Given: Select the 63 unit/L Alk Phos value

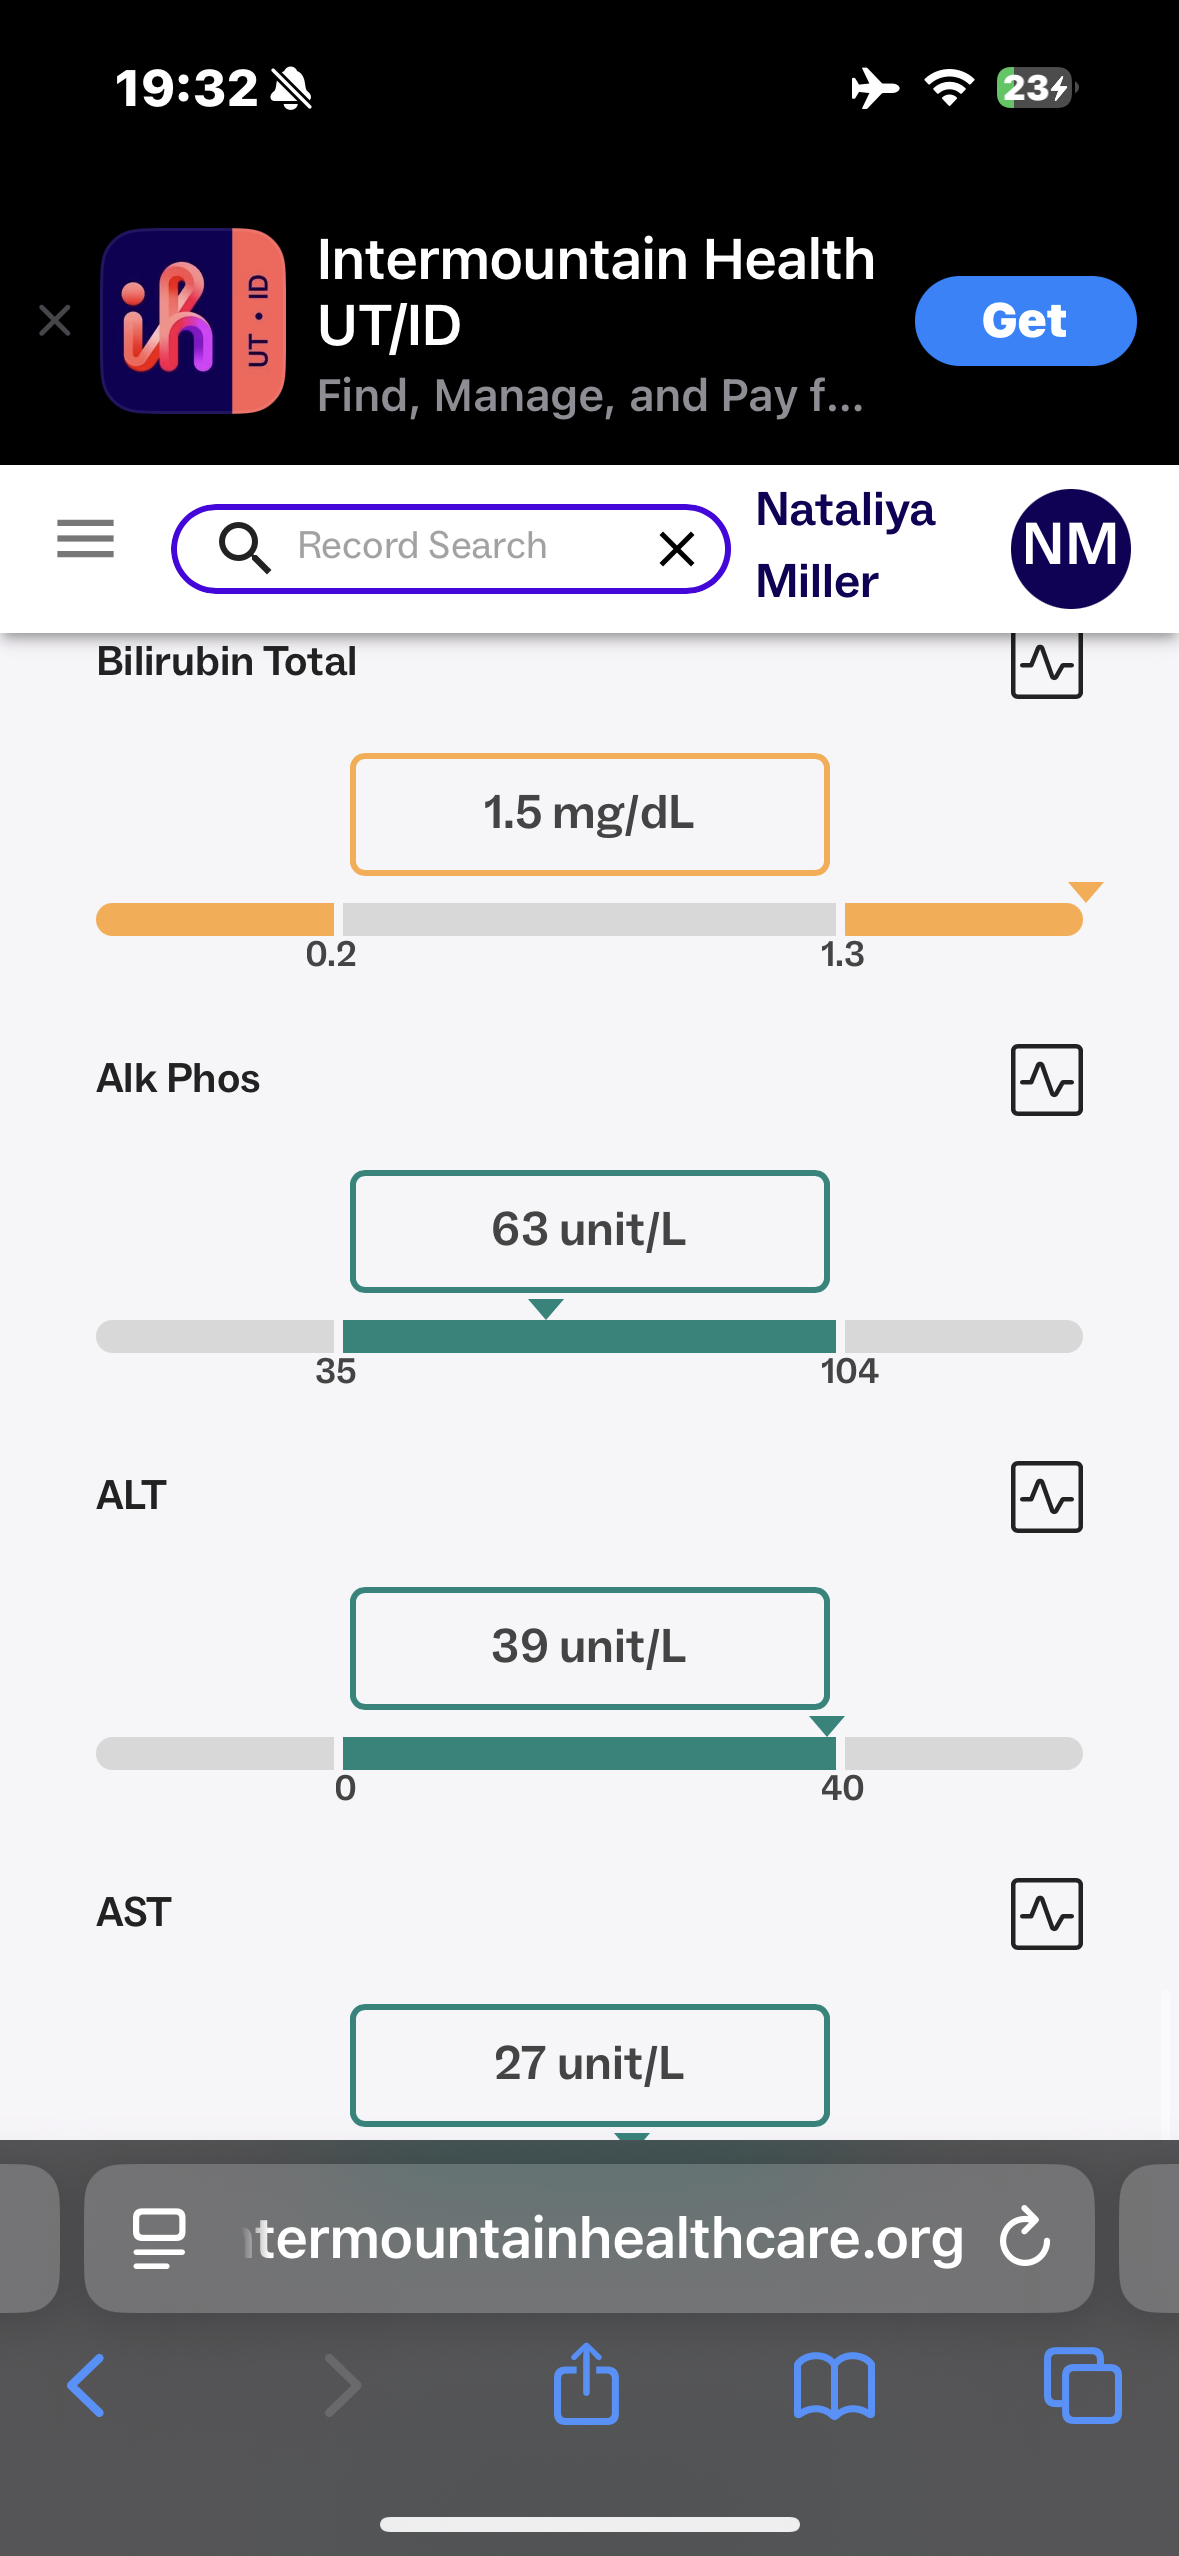Looking at the screenshot, I should pos(589,1231).
